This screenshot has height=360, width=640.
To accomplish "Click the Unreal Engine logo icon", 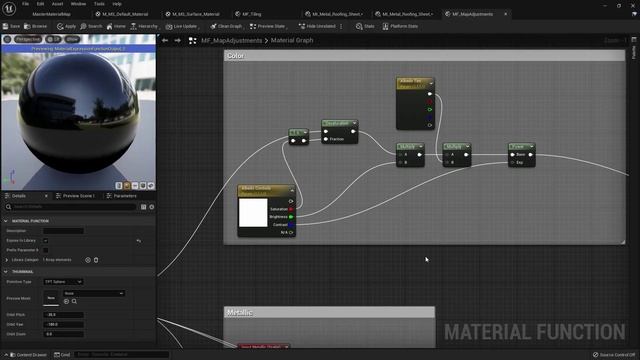I will (9, 8).
